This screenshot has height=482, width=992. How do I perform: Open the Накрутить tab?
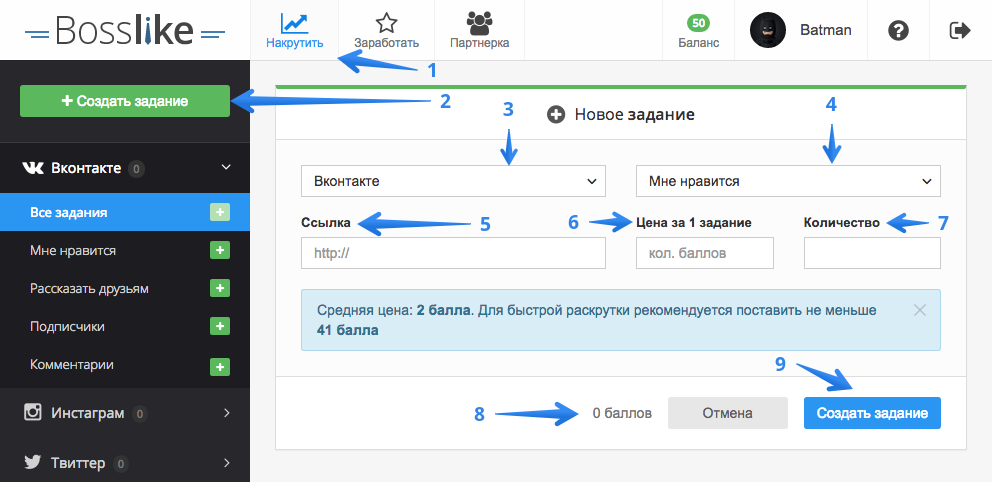click(294, 30)
